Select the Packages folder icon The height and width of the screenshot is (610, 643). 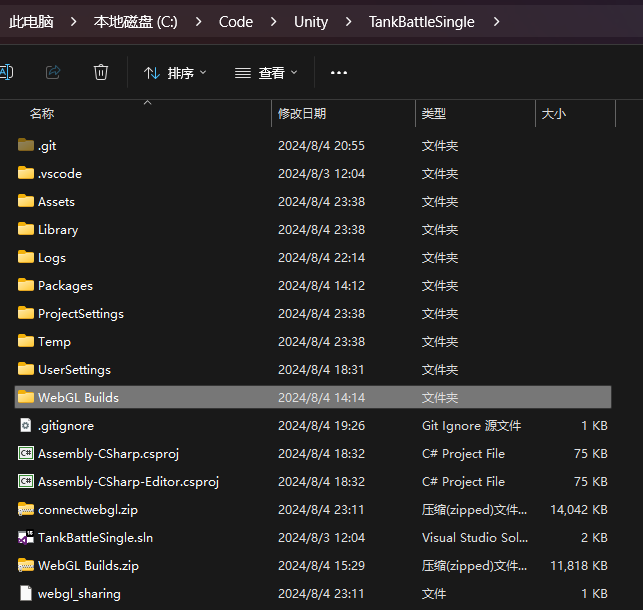(x=26, y=285)
